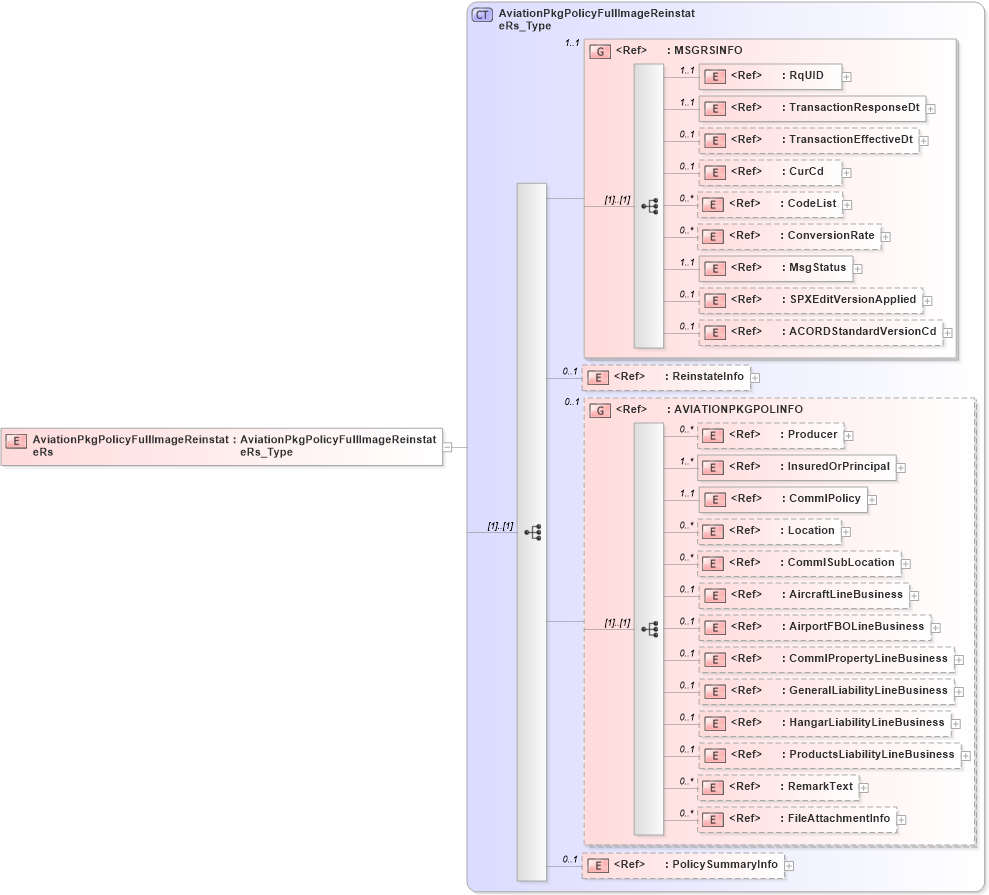Click the E icon of CommlPolicy
This screenshot has width=989, height=895.
(x=713, y=499)
